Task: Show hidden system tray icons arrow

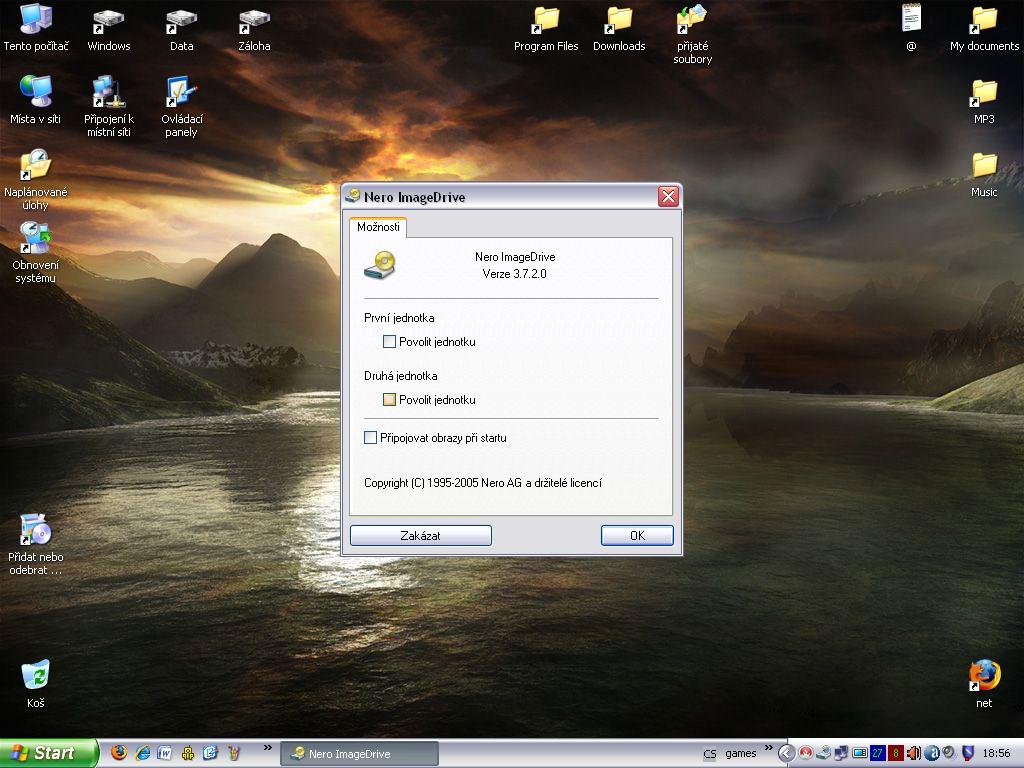Action: (x=787, y=753)
